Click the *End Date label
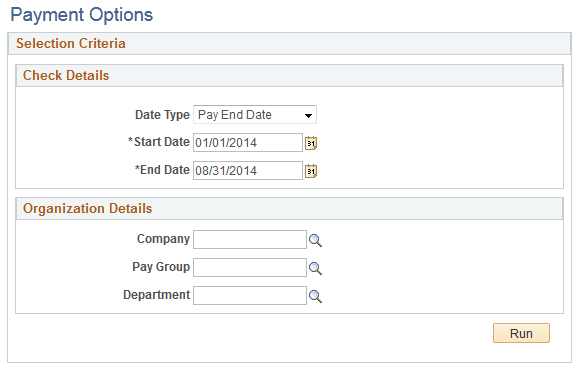This screenshot has height=368, width=578. [162, 170]
